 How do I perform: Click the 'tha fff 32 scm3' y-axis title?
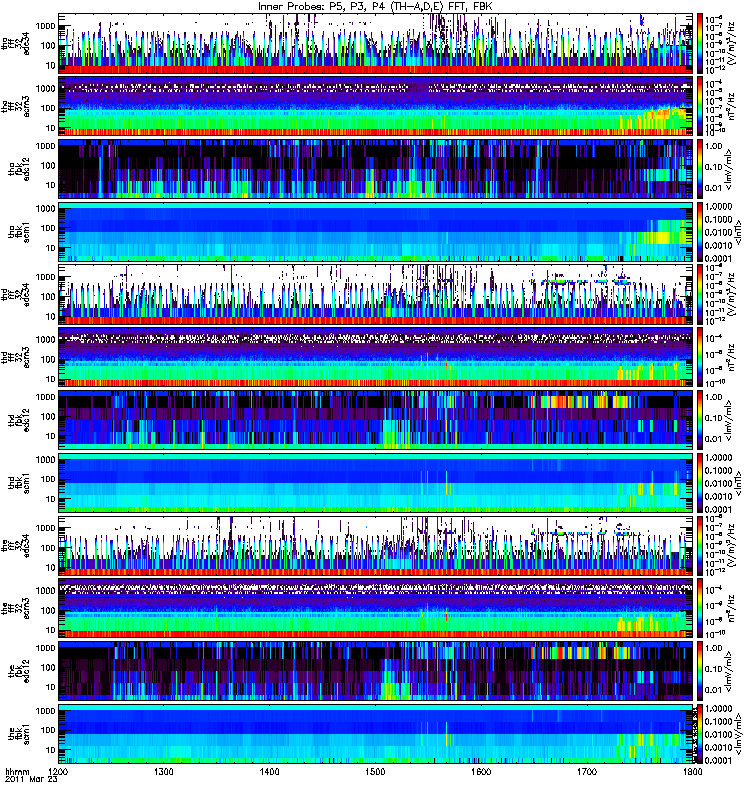[16, 106]
